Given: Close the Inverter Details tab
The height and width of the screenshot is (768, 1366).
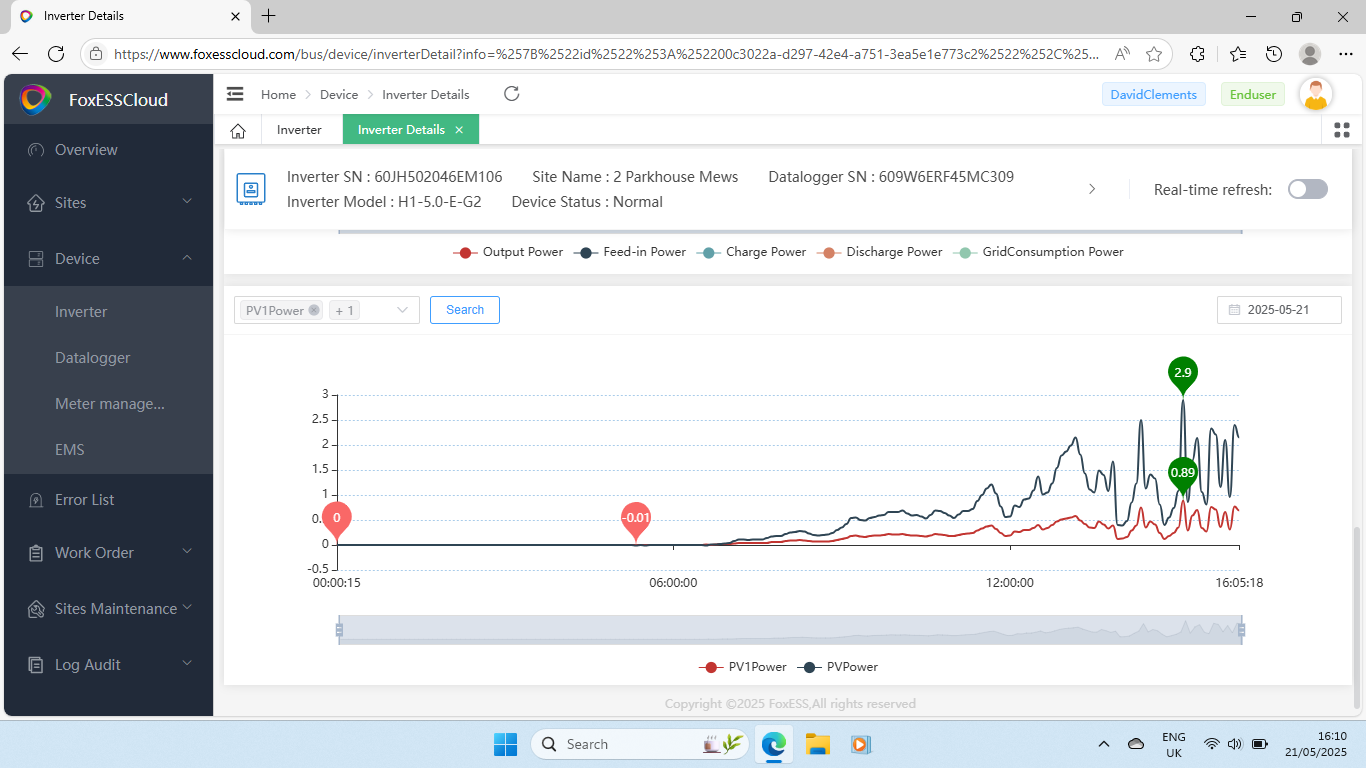Looking at the screenshot, I should (459, 130).
